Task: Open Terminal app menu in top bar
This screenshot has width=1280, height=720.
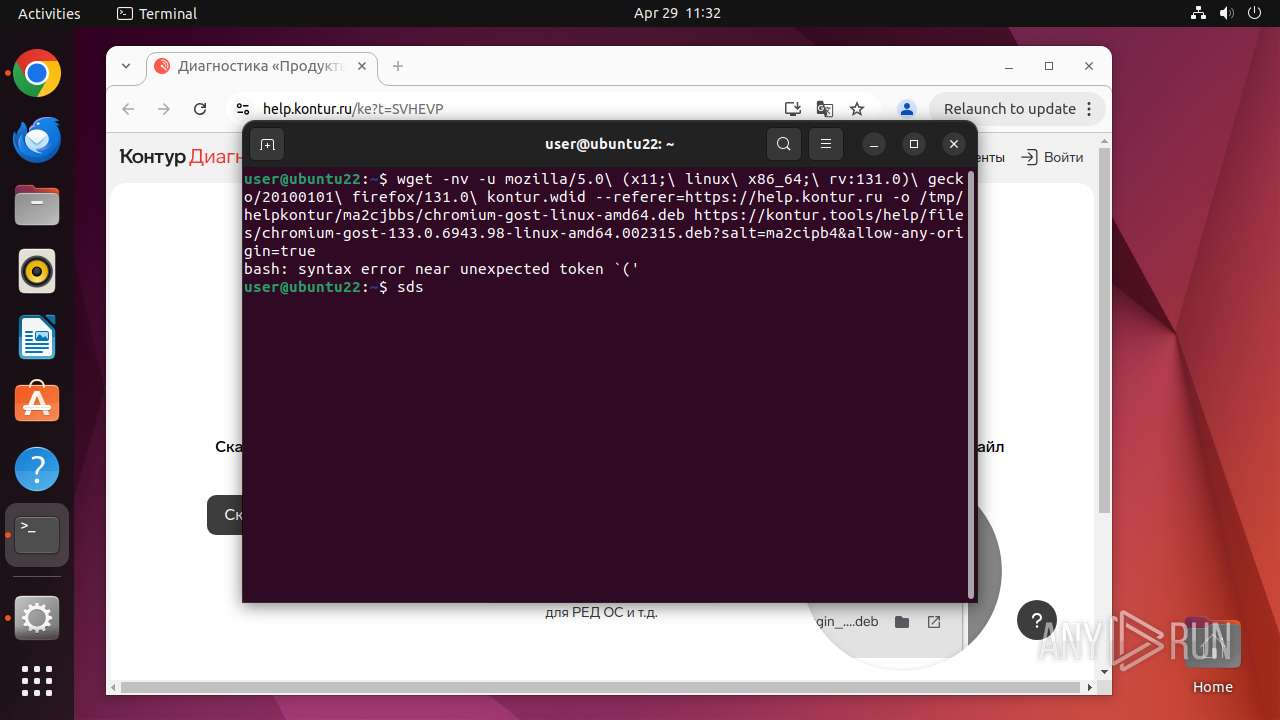Action: click(x=157, y=13)
